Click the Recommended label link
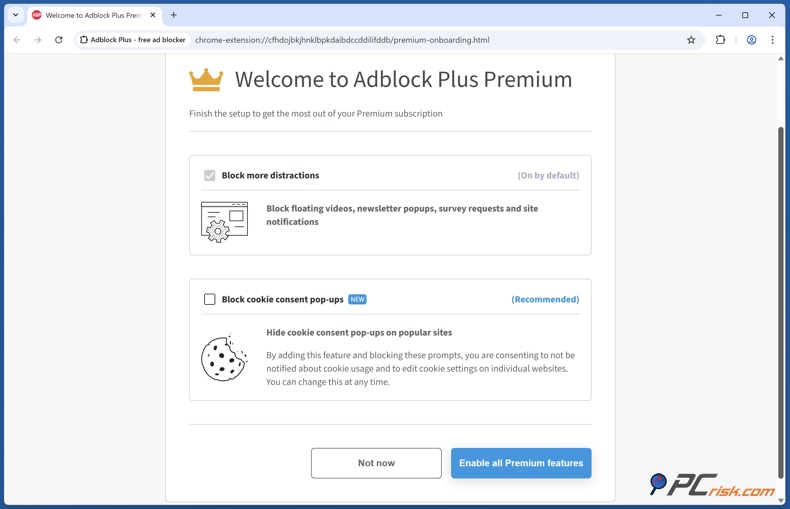The width and height of the screenshot is (790, 509). (x=545, y=299)
